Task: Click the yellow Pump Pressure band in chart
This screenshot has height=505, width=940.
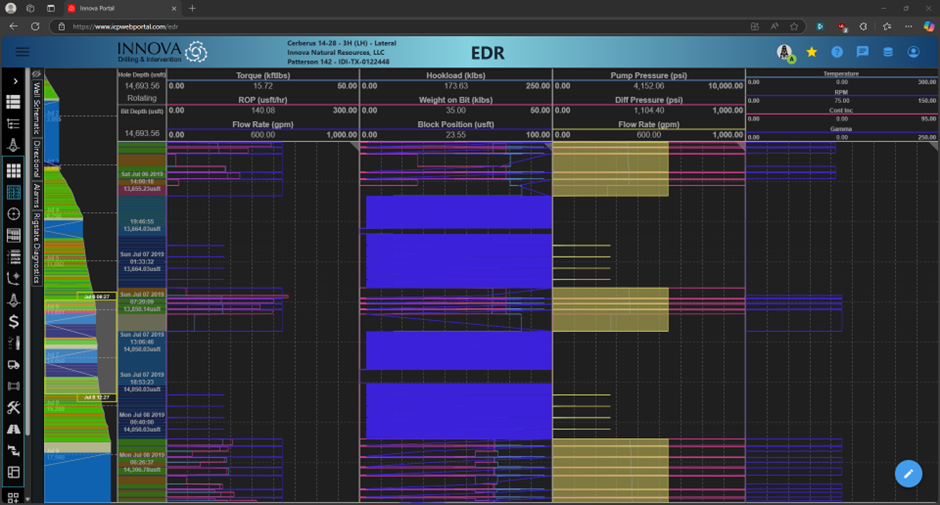Action: pos(610,168)
